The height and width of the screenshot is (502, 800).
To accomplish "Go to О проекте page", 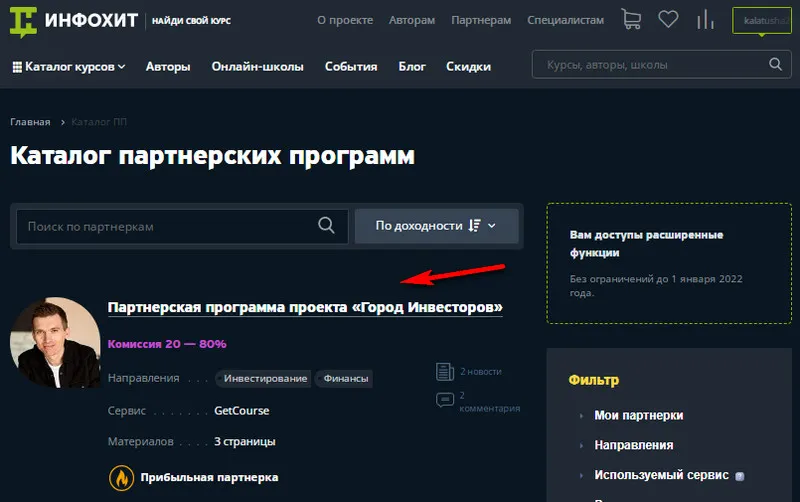I will pyautogui.click(x=345, y=20).
